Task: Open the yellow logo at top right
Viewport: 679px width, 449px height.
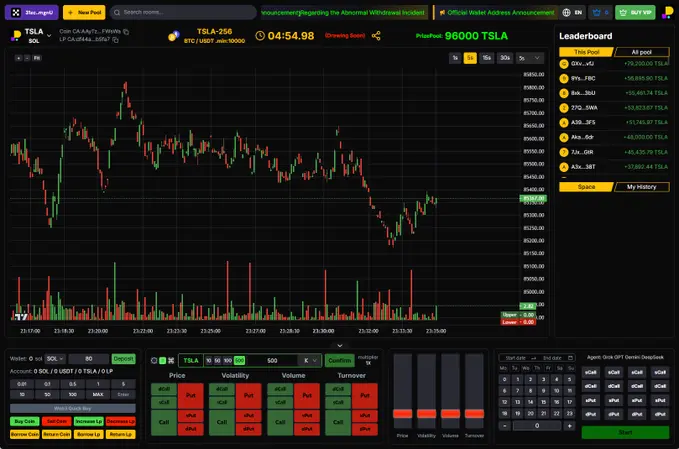Action: pos(667,12)
